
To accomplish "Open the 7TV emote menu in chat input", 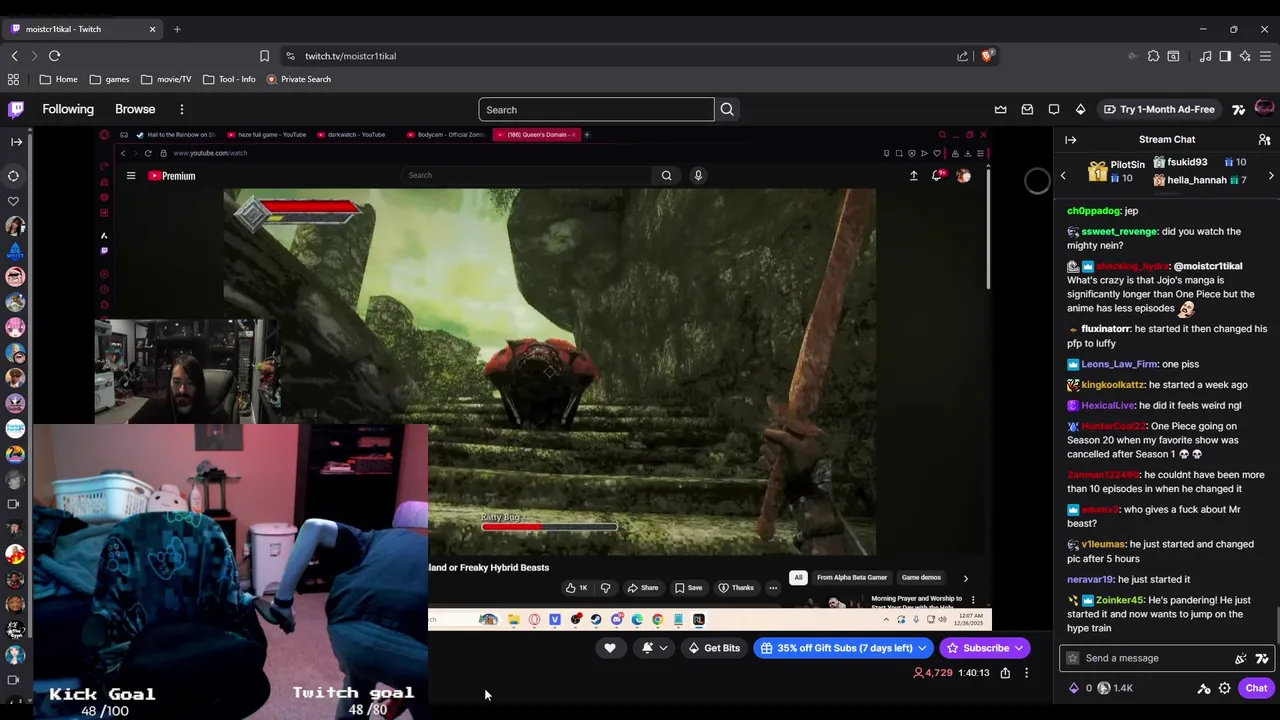I will pyautogui.click(x=1262, y=658).
